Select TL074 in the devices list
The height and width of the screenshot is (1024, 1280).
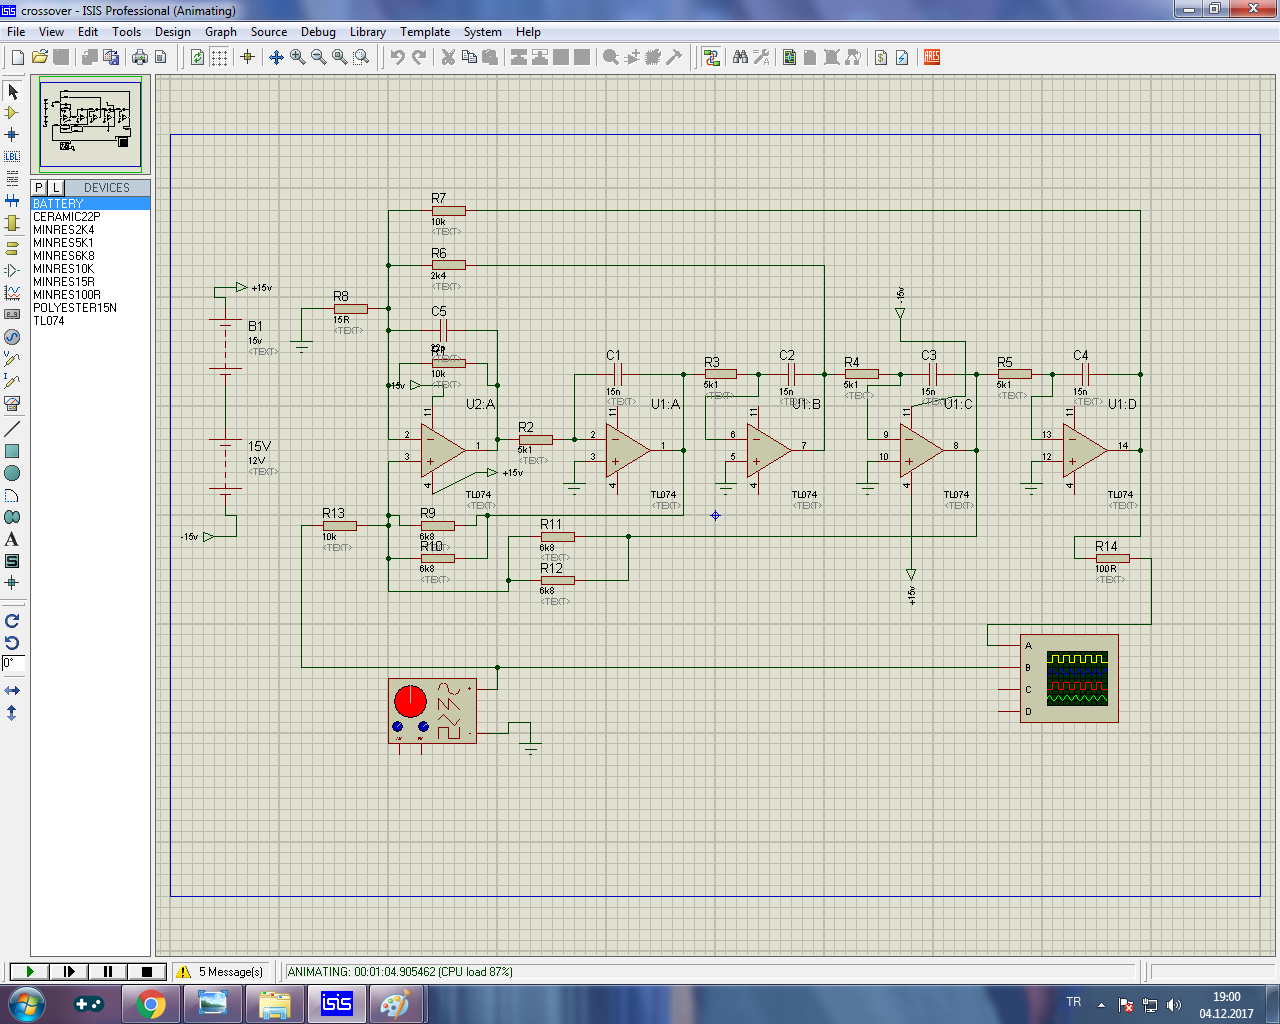pos(49,321)
